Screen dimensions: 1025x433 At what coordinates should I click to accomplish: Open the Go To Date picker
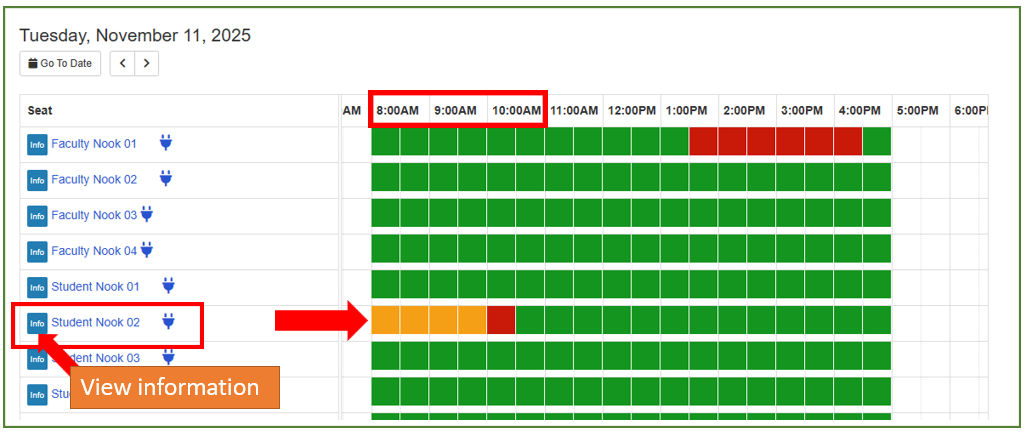[x=60, y=63]
